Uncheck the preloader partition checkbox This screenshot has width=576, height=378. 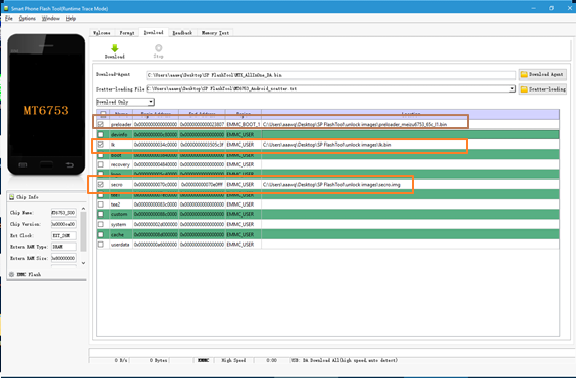click(101, 124)
